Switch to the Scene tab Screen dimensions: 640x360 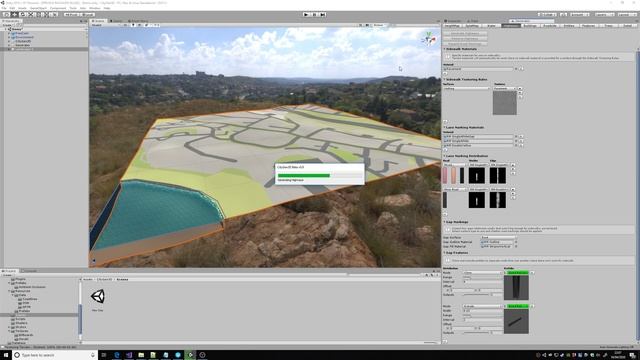point(98,21)
